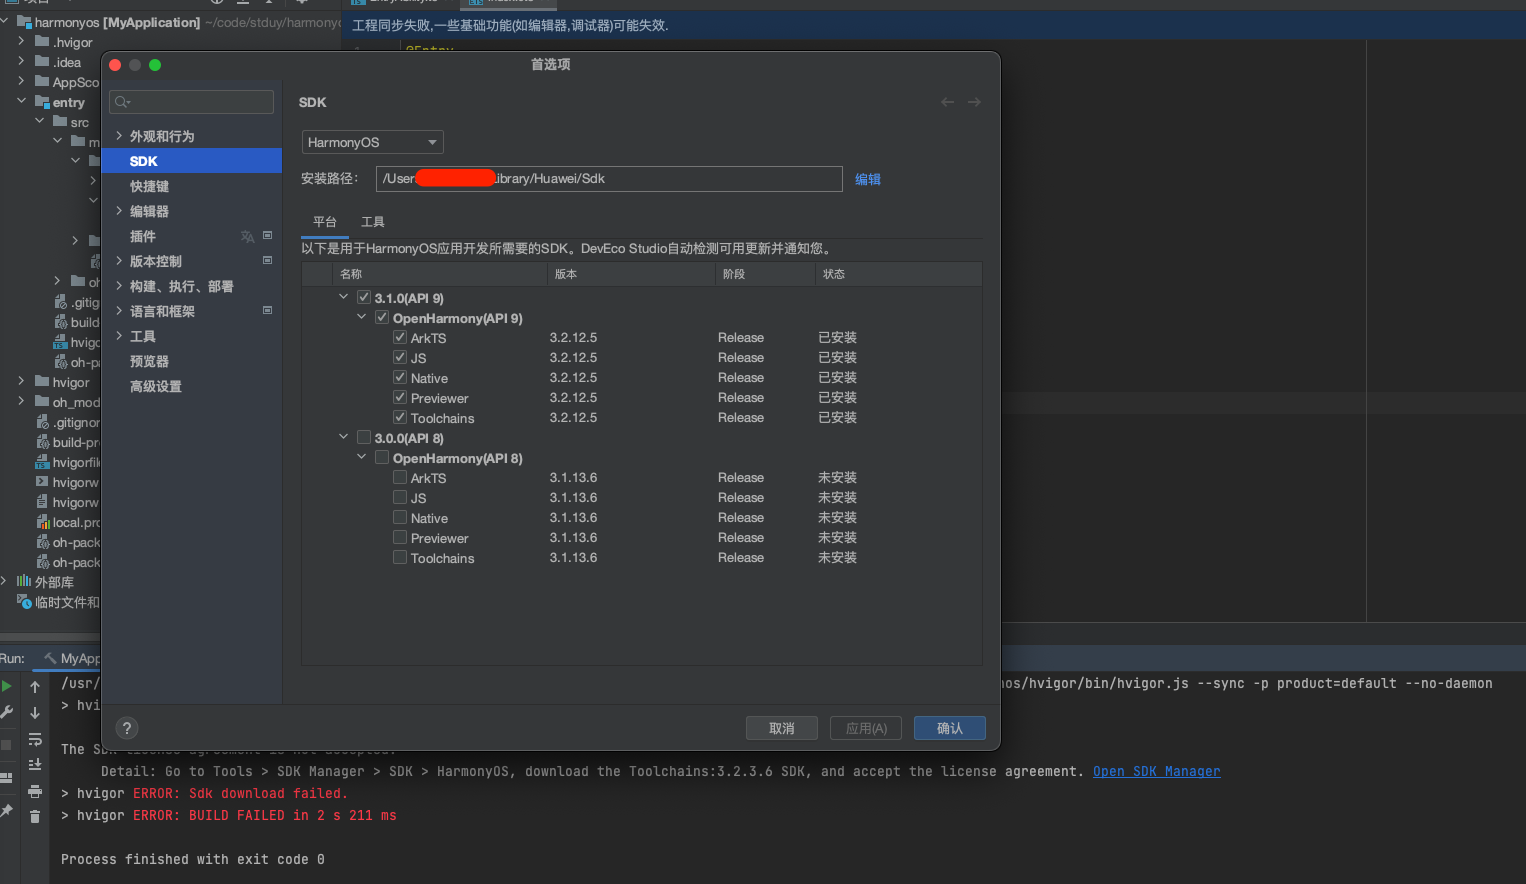Open the SDK Manager link in the console
1526x884 pixels.
click(1156, 771)
